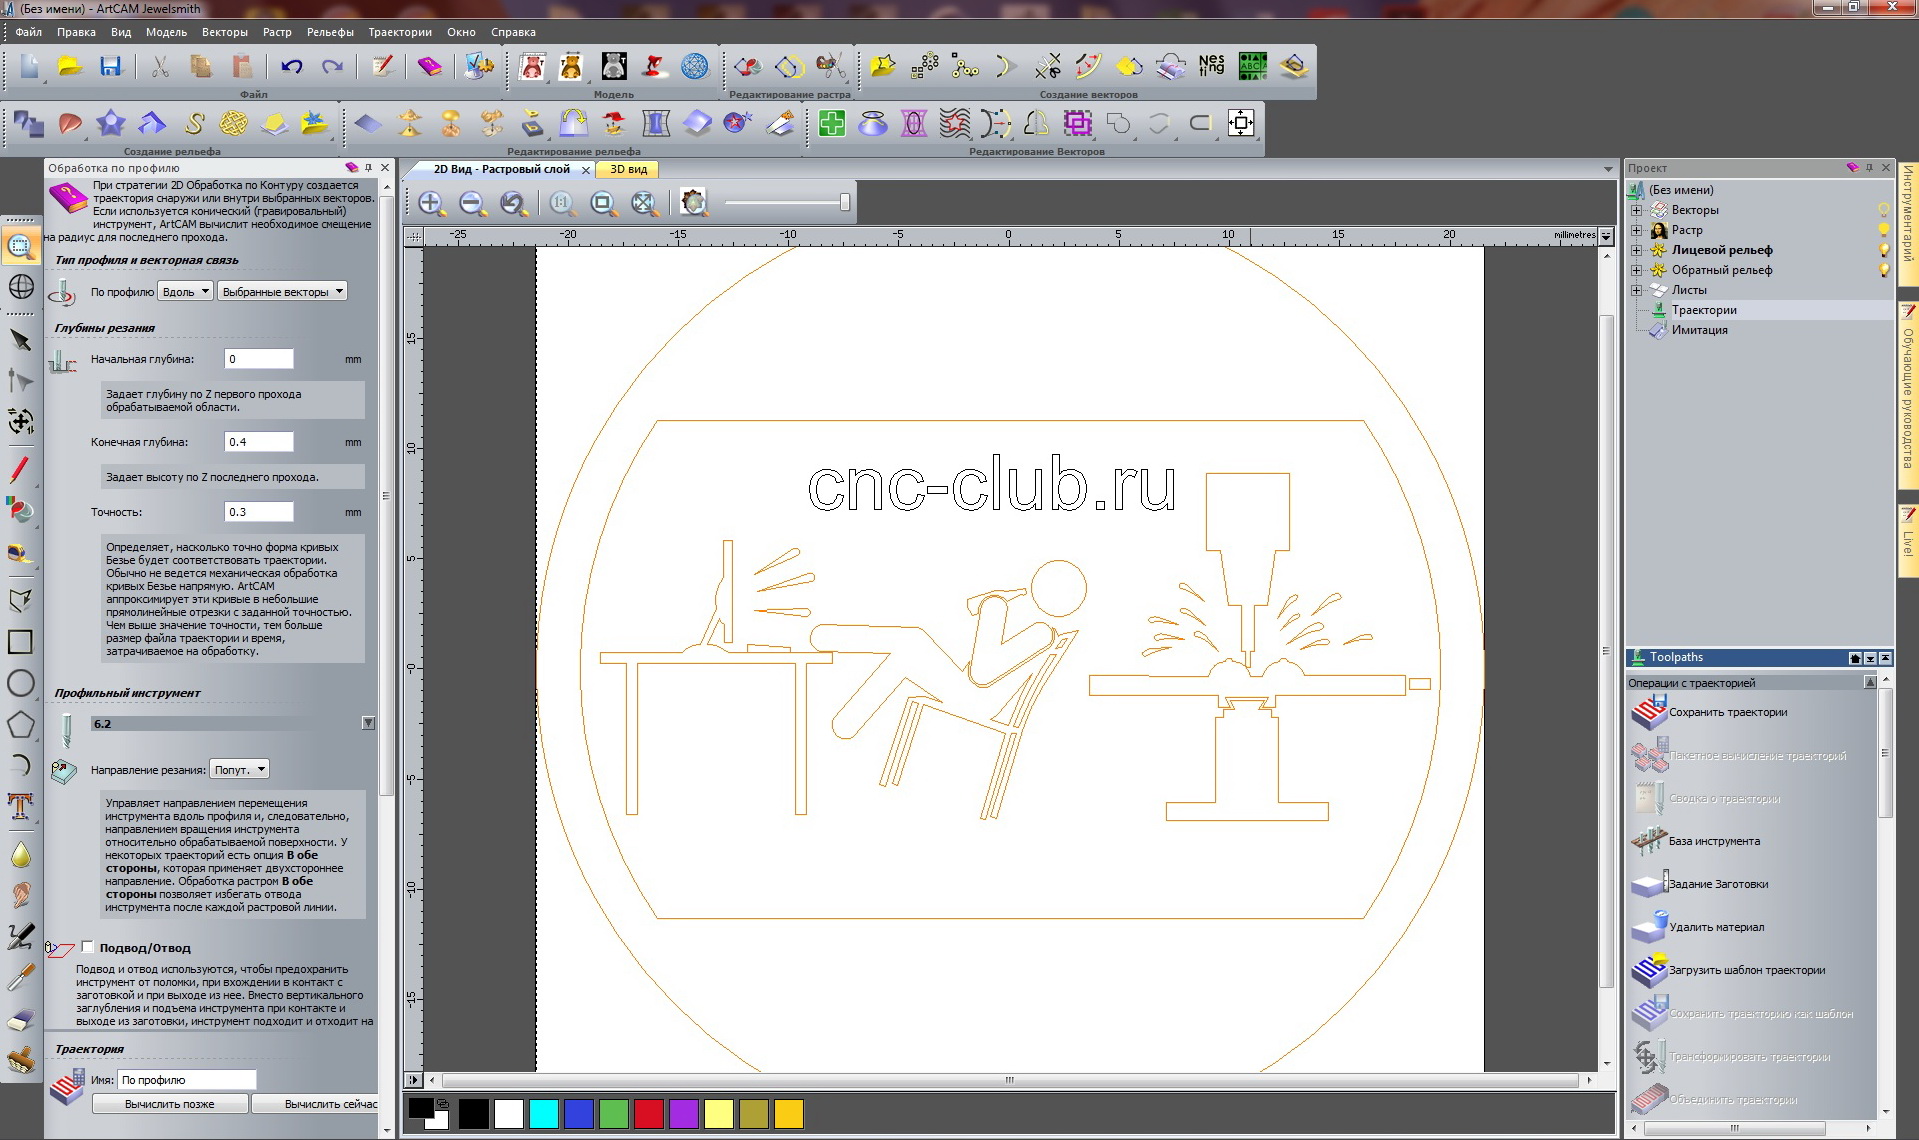Pick the cyan color swatch

click(x=543, y=1113)
